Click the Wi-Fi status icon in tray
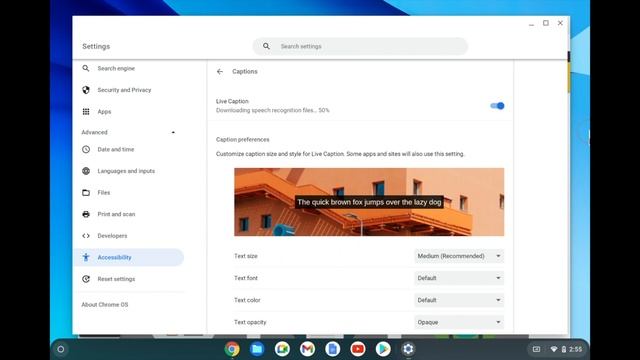Viewport: 640px width, 360px height. coord(554,349)
